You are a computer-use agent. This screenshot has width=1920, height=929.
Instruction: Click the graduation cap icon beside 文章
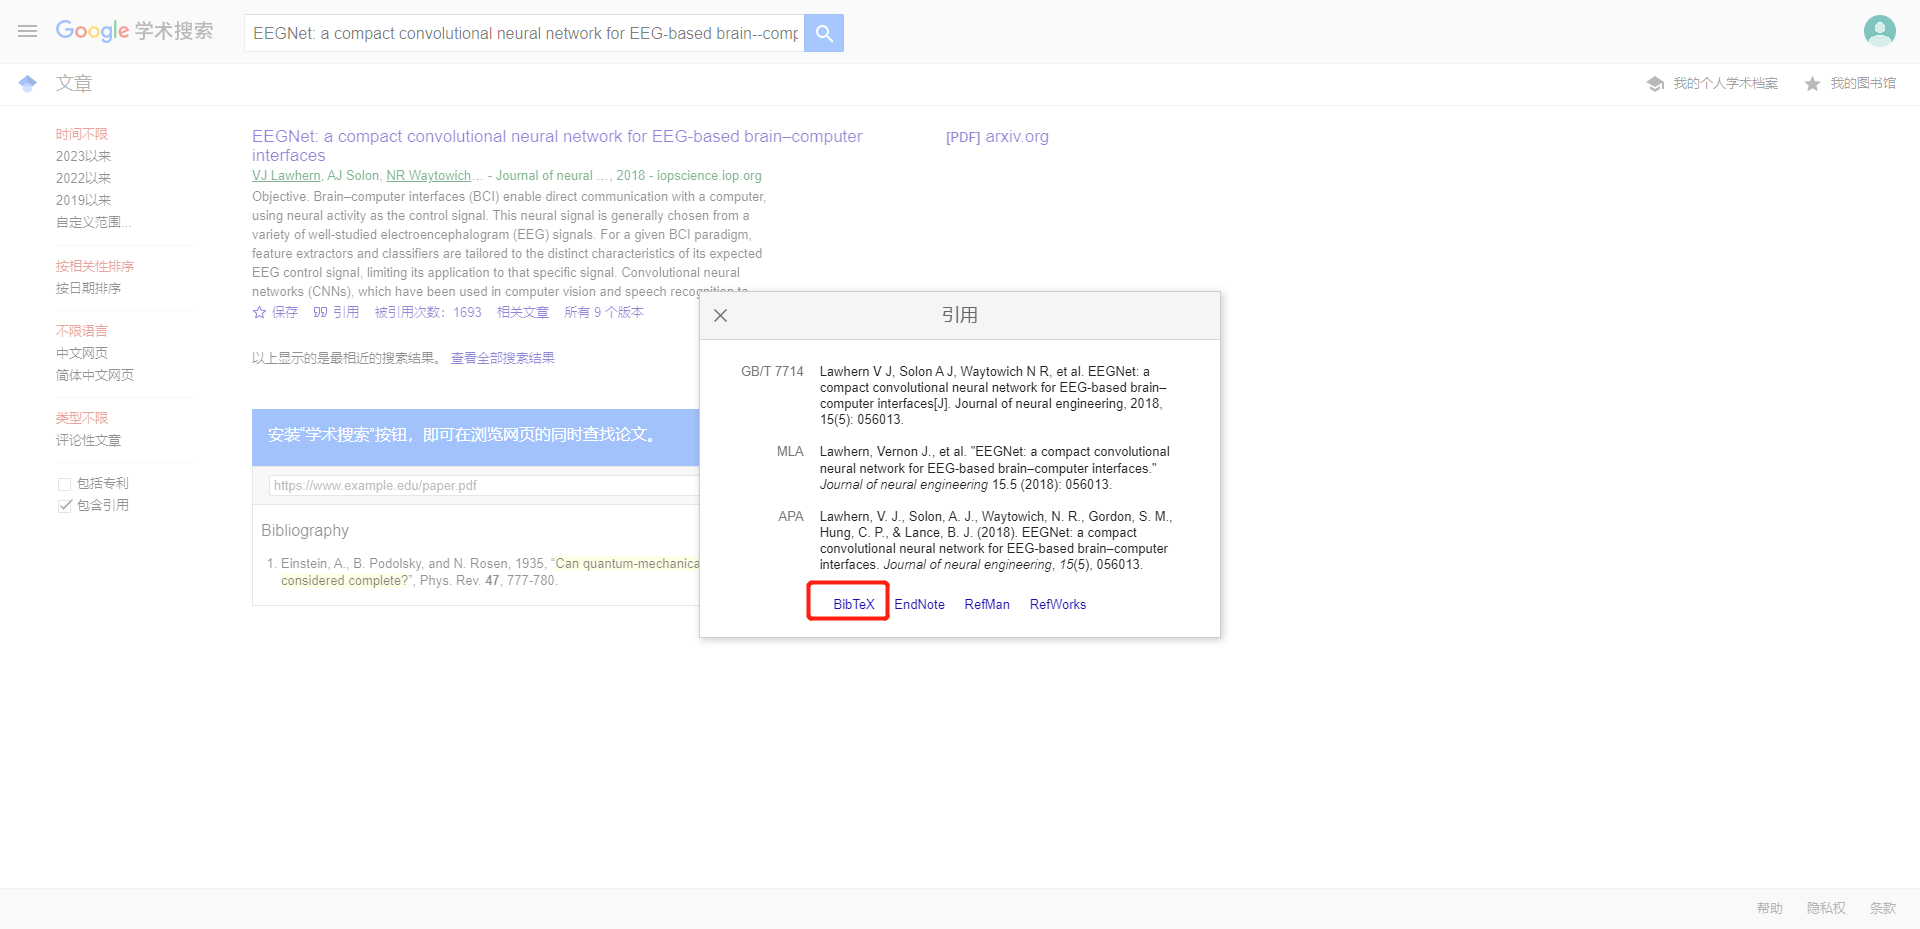pos(27,84)
